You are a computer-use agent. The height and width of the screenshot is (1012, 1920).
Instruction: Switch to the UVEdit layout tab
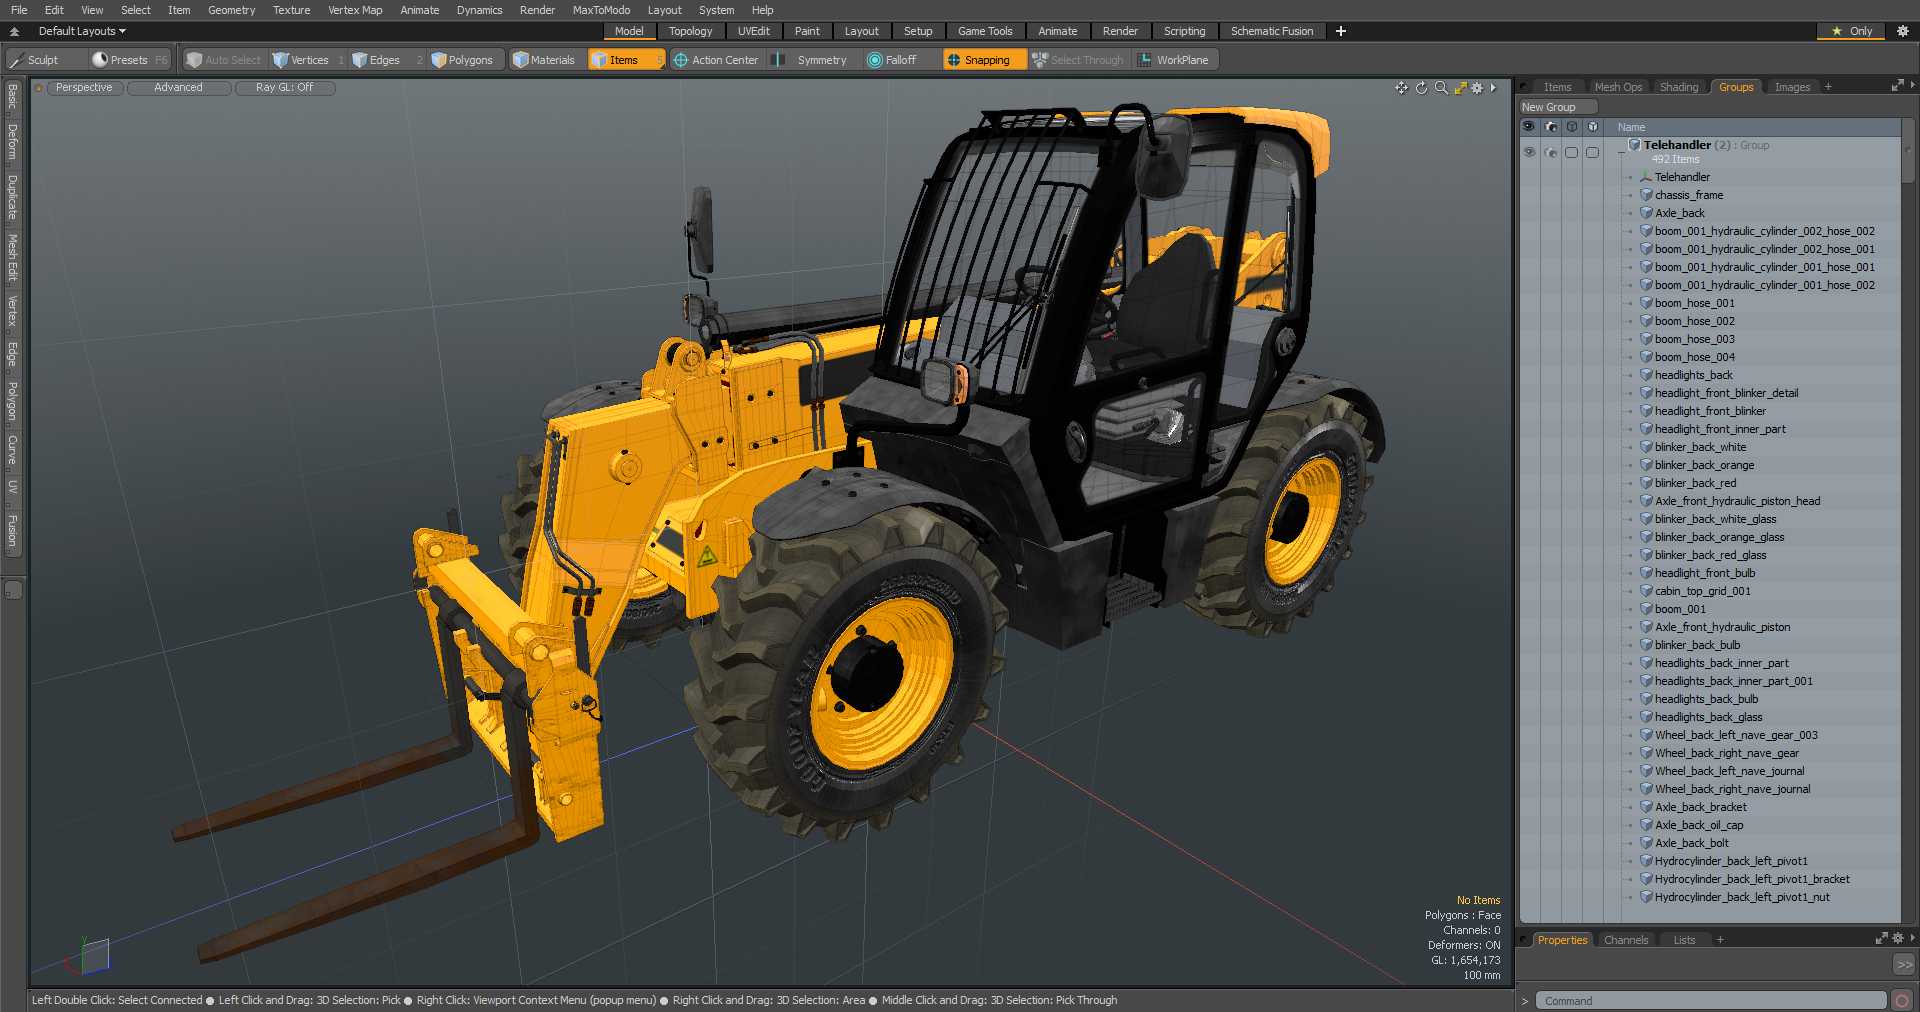[753, 31]
